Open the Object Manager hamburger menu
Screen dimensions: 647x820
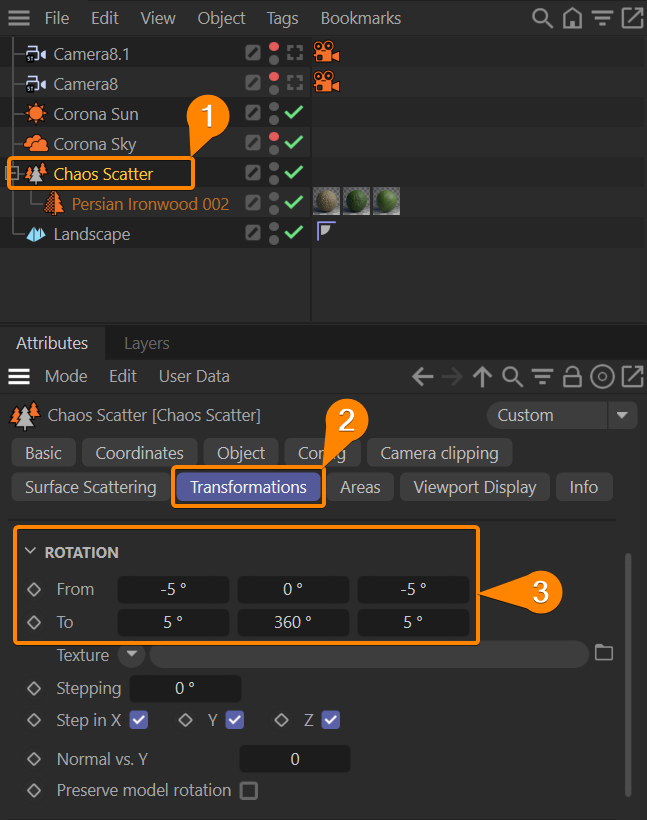(19, 18)
